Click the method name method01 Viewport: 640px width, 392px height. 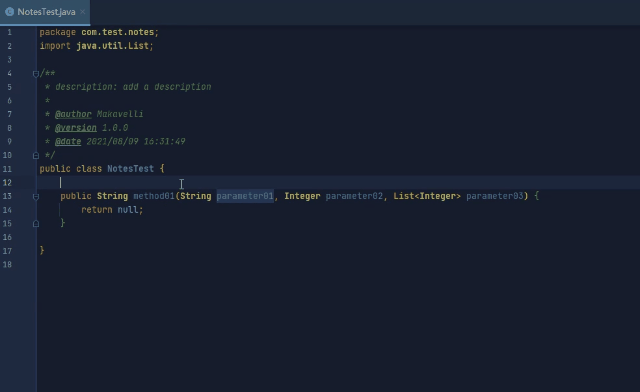pos(154,196)
